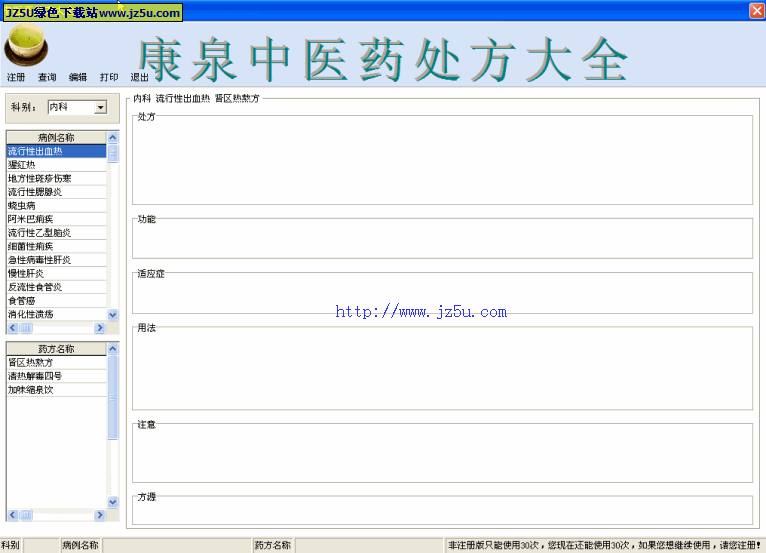Image resolution: width=766 pixels, height=553 pixels.
Task: Open the 打印 menu
Action: [x=108, y=77]
